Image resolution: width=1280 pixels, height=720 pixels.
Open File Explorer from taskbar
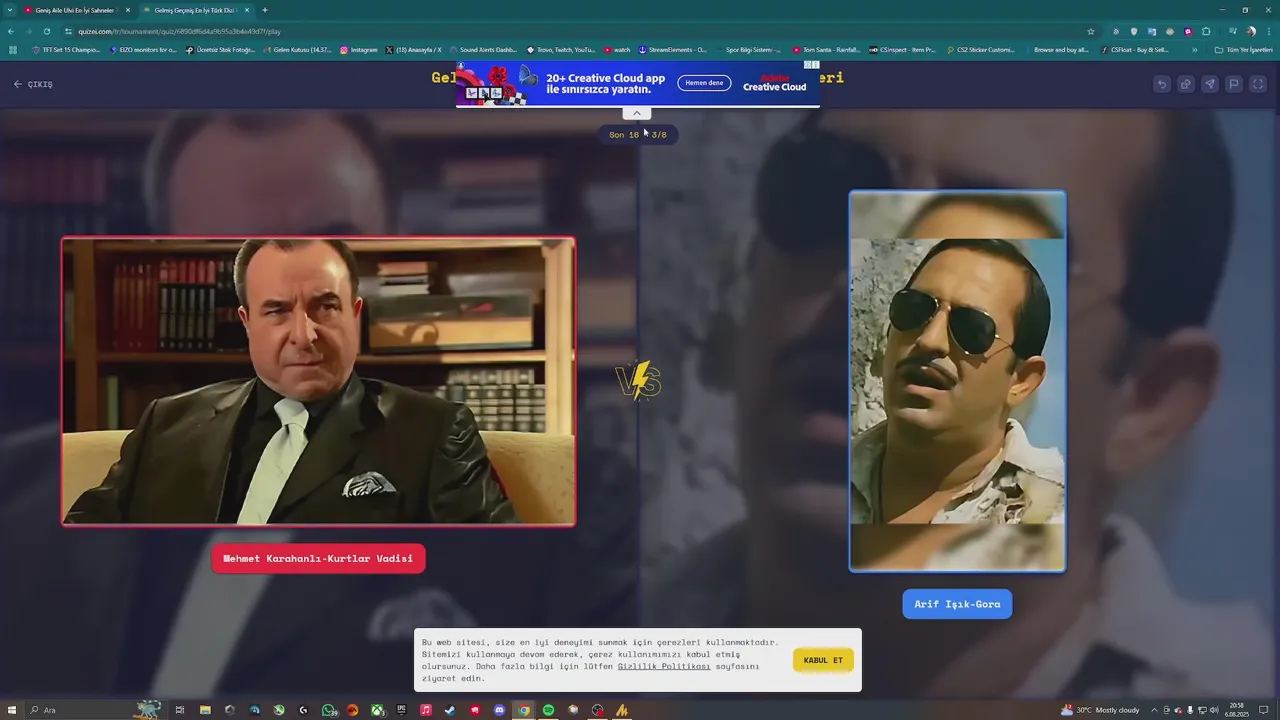coord(205,710)
